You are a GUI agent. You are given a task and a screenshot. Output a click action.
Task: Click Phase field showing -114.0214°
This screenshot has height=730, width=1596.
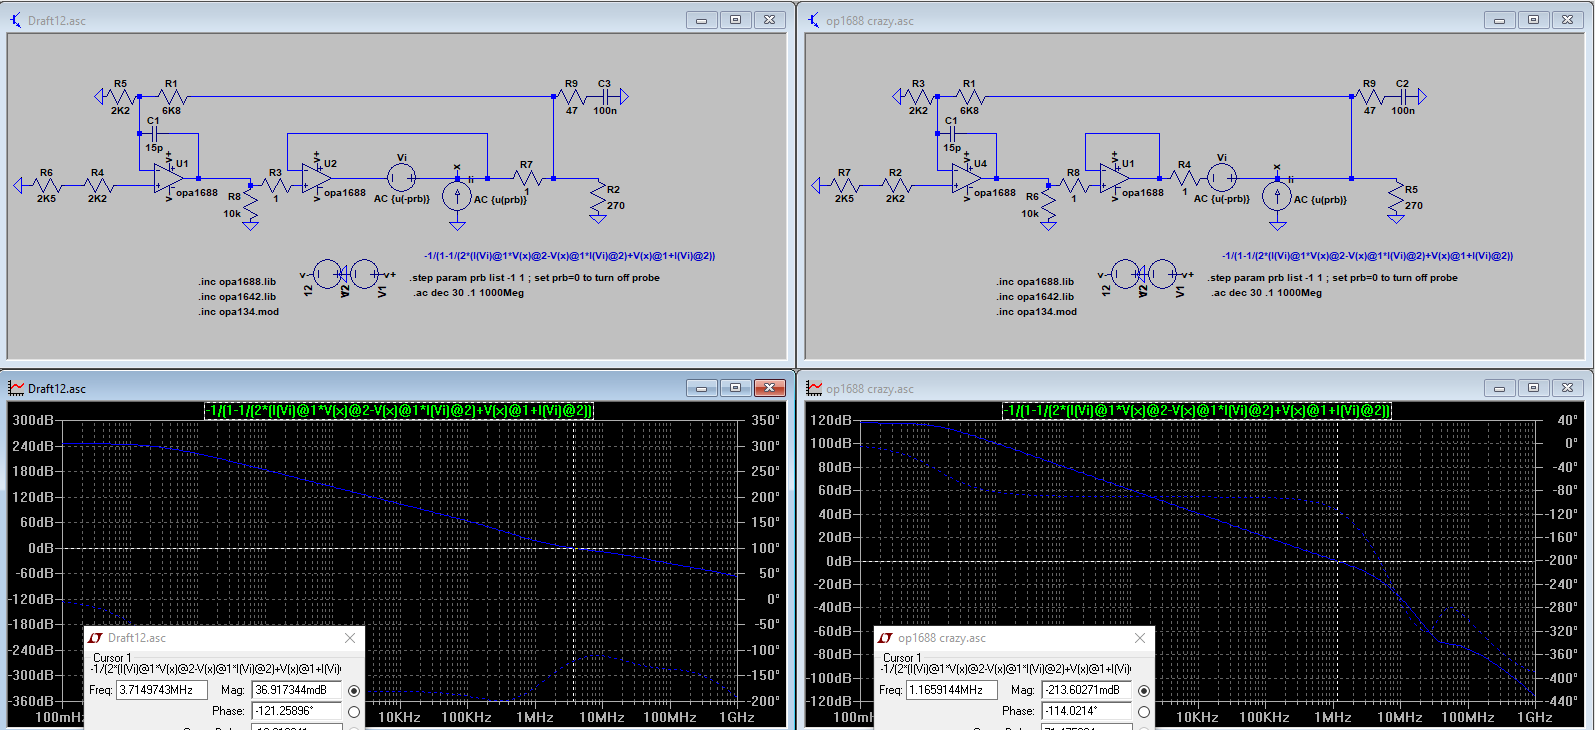pyautogui.click(x=1086, y=711)
